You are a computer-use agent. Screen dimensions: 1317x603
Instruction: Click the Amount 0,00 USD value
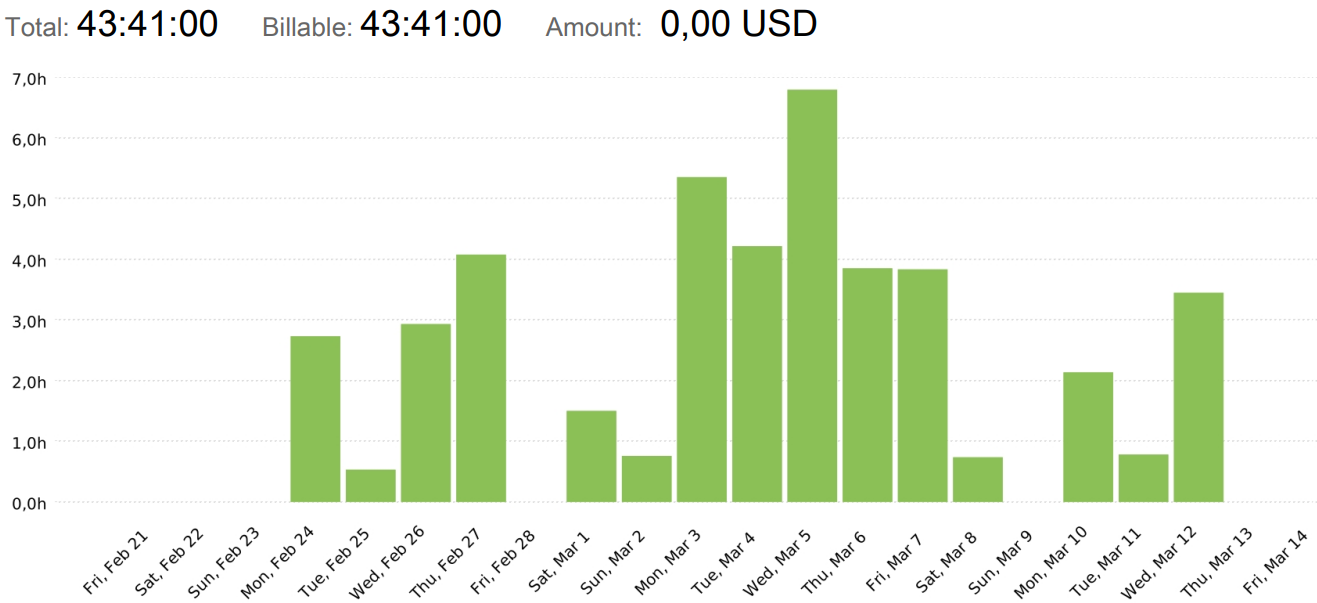pos(739,24)
